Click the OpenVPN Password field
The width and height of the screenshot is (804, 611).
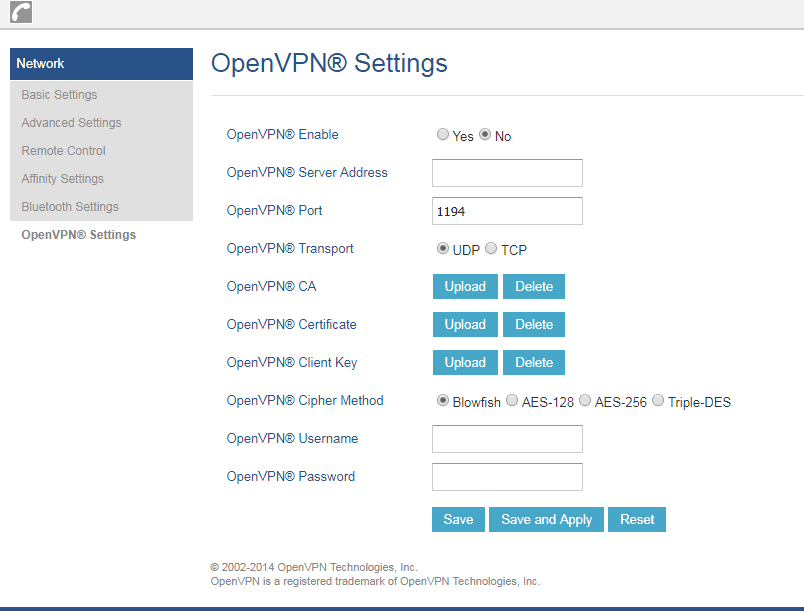[507, 477]
